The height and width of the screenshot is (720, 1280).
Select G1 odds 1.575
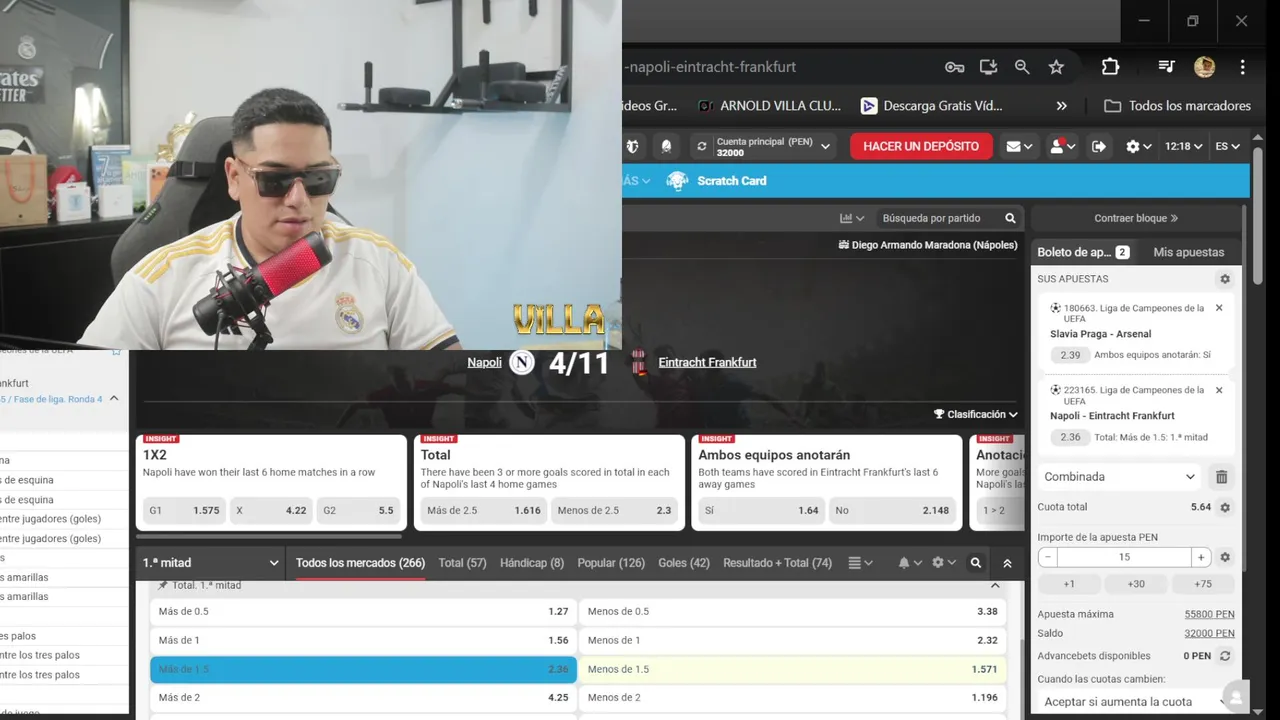click(x=184, y=510)
